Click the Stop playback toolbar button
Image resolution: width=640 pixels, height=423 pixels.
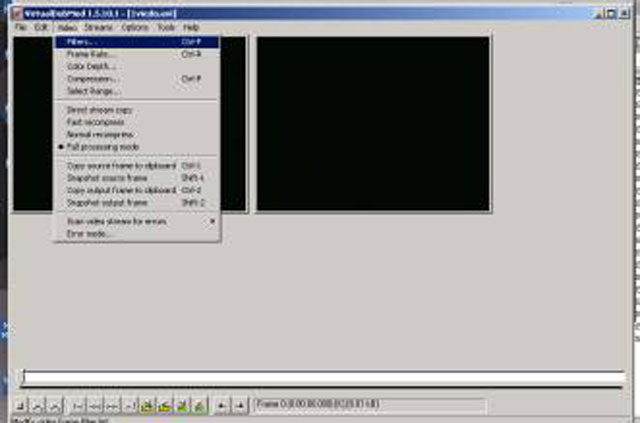(x=20, y=406)
